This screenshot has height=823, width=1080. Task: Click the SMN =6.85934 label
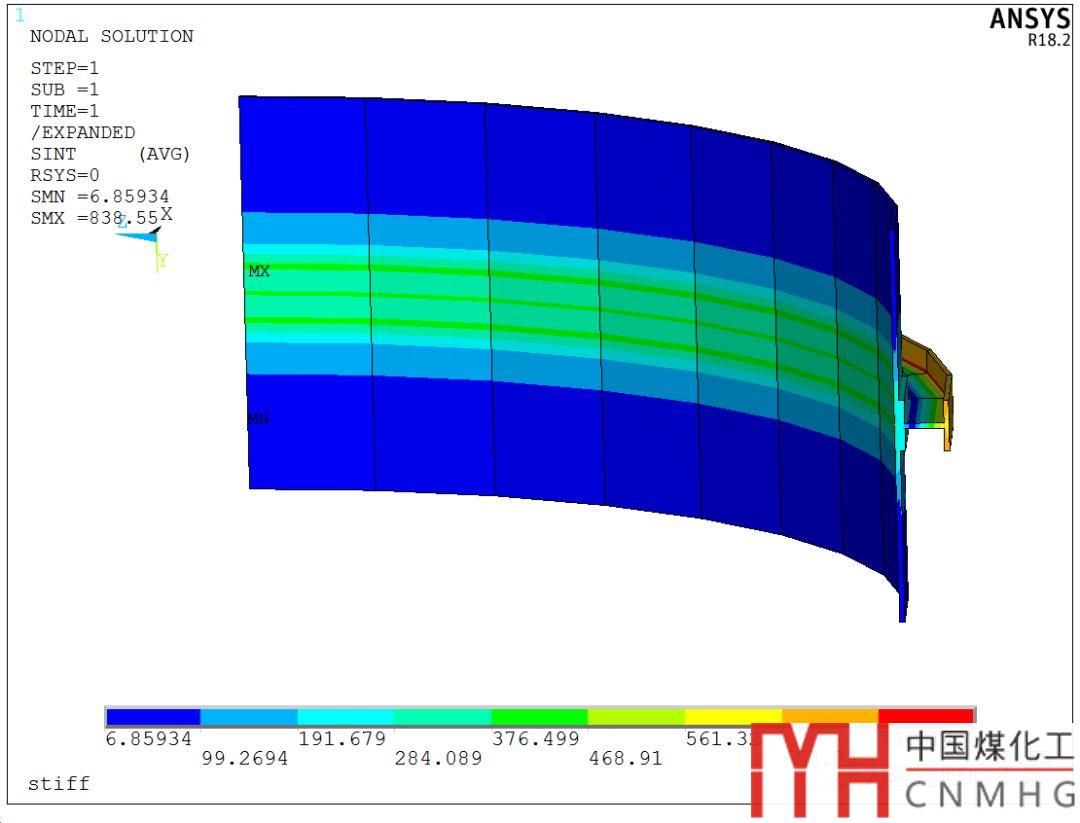tap(99, 196)
